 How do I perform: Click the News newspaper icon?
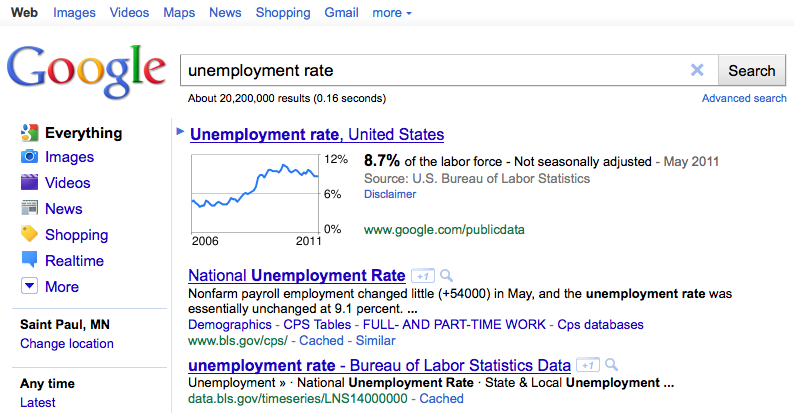[x=29, y=208]
